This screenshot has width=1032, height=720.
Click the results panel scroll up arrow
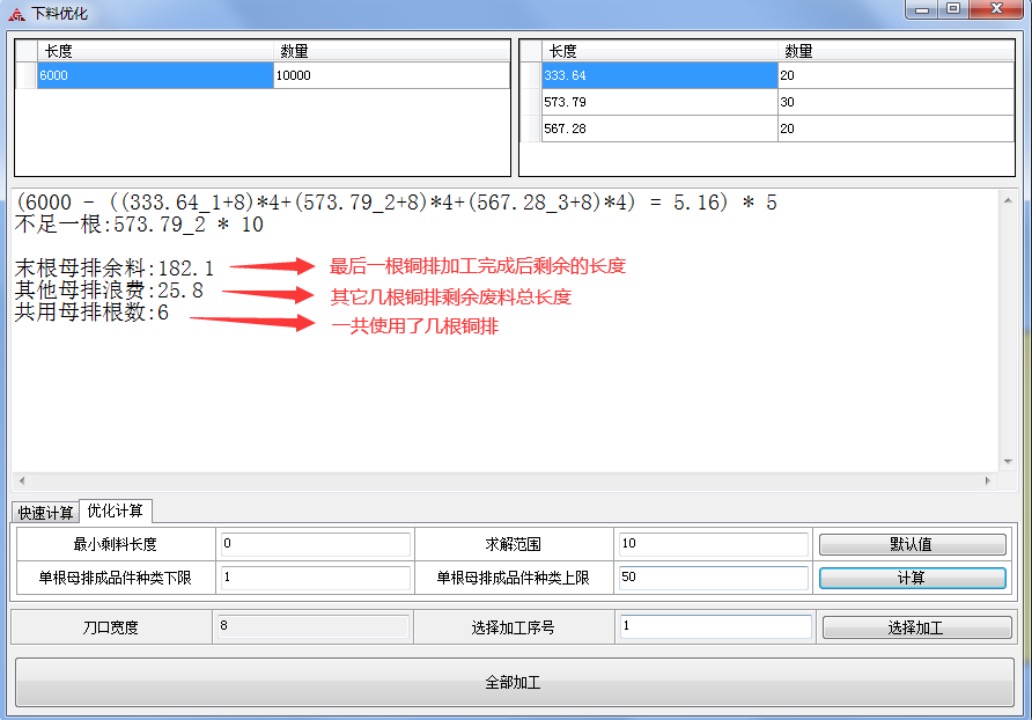(1007, 199)
